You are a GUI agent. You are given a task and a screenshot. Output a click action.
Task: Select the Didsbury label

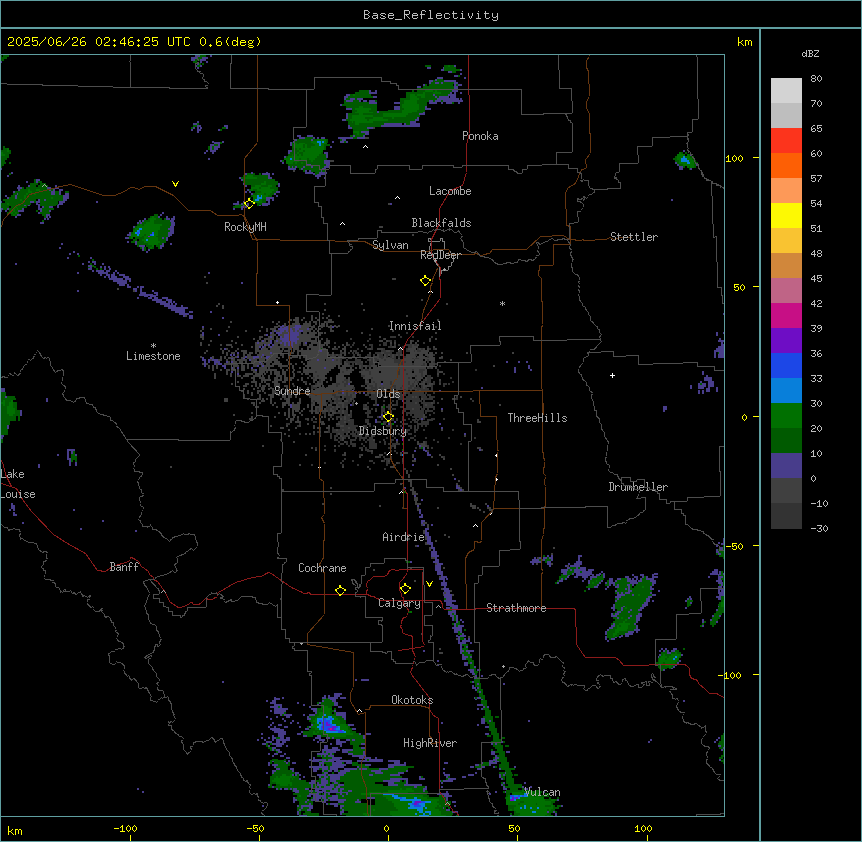click(x=383, y=431)
